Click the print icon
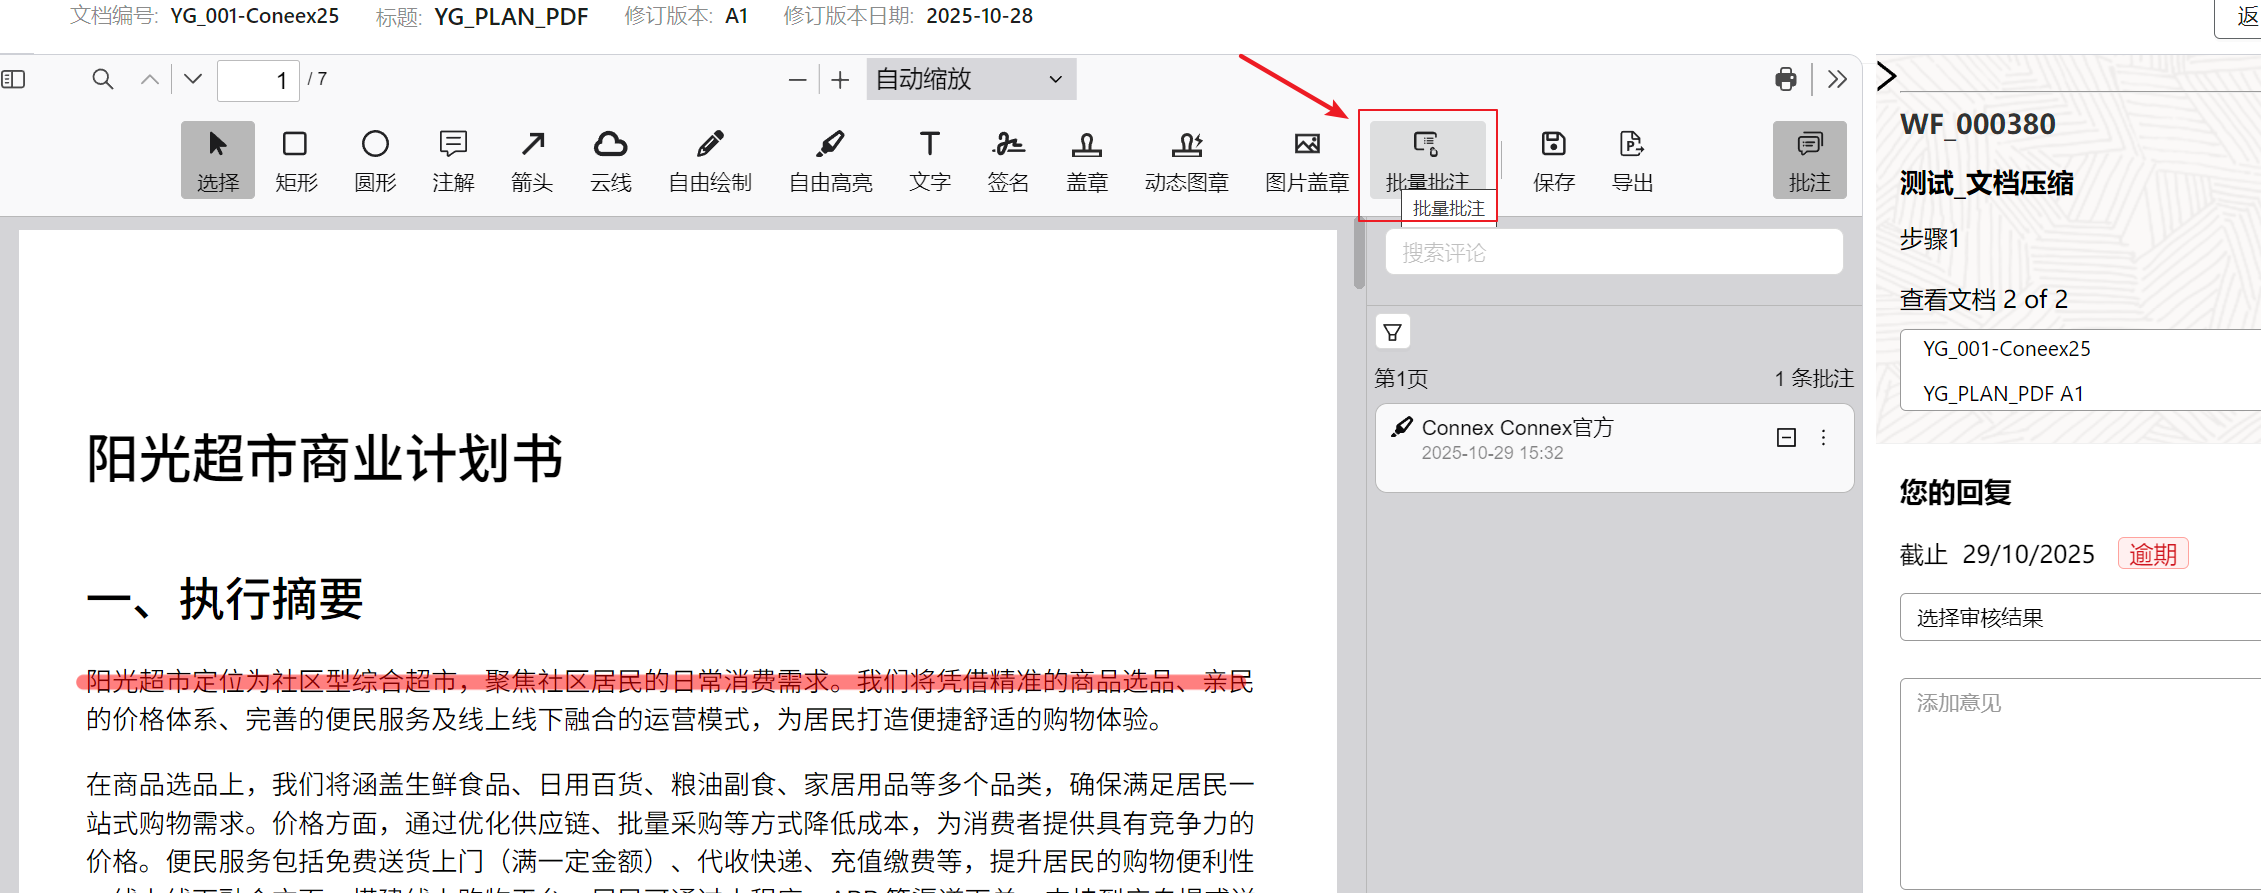 [1785, 79]
